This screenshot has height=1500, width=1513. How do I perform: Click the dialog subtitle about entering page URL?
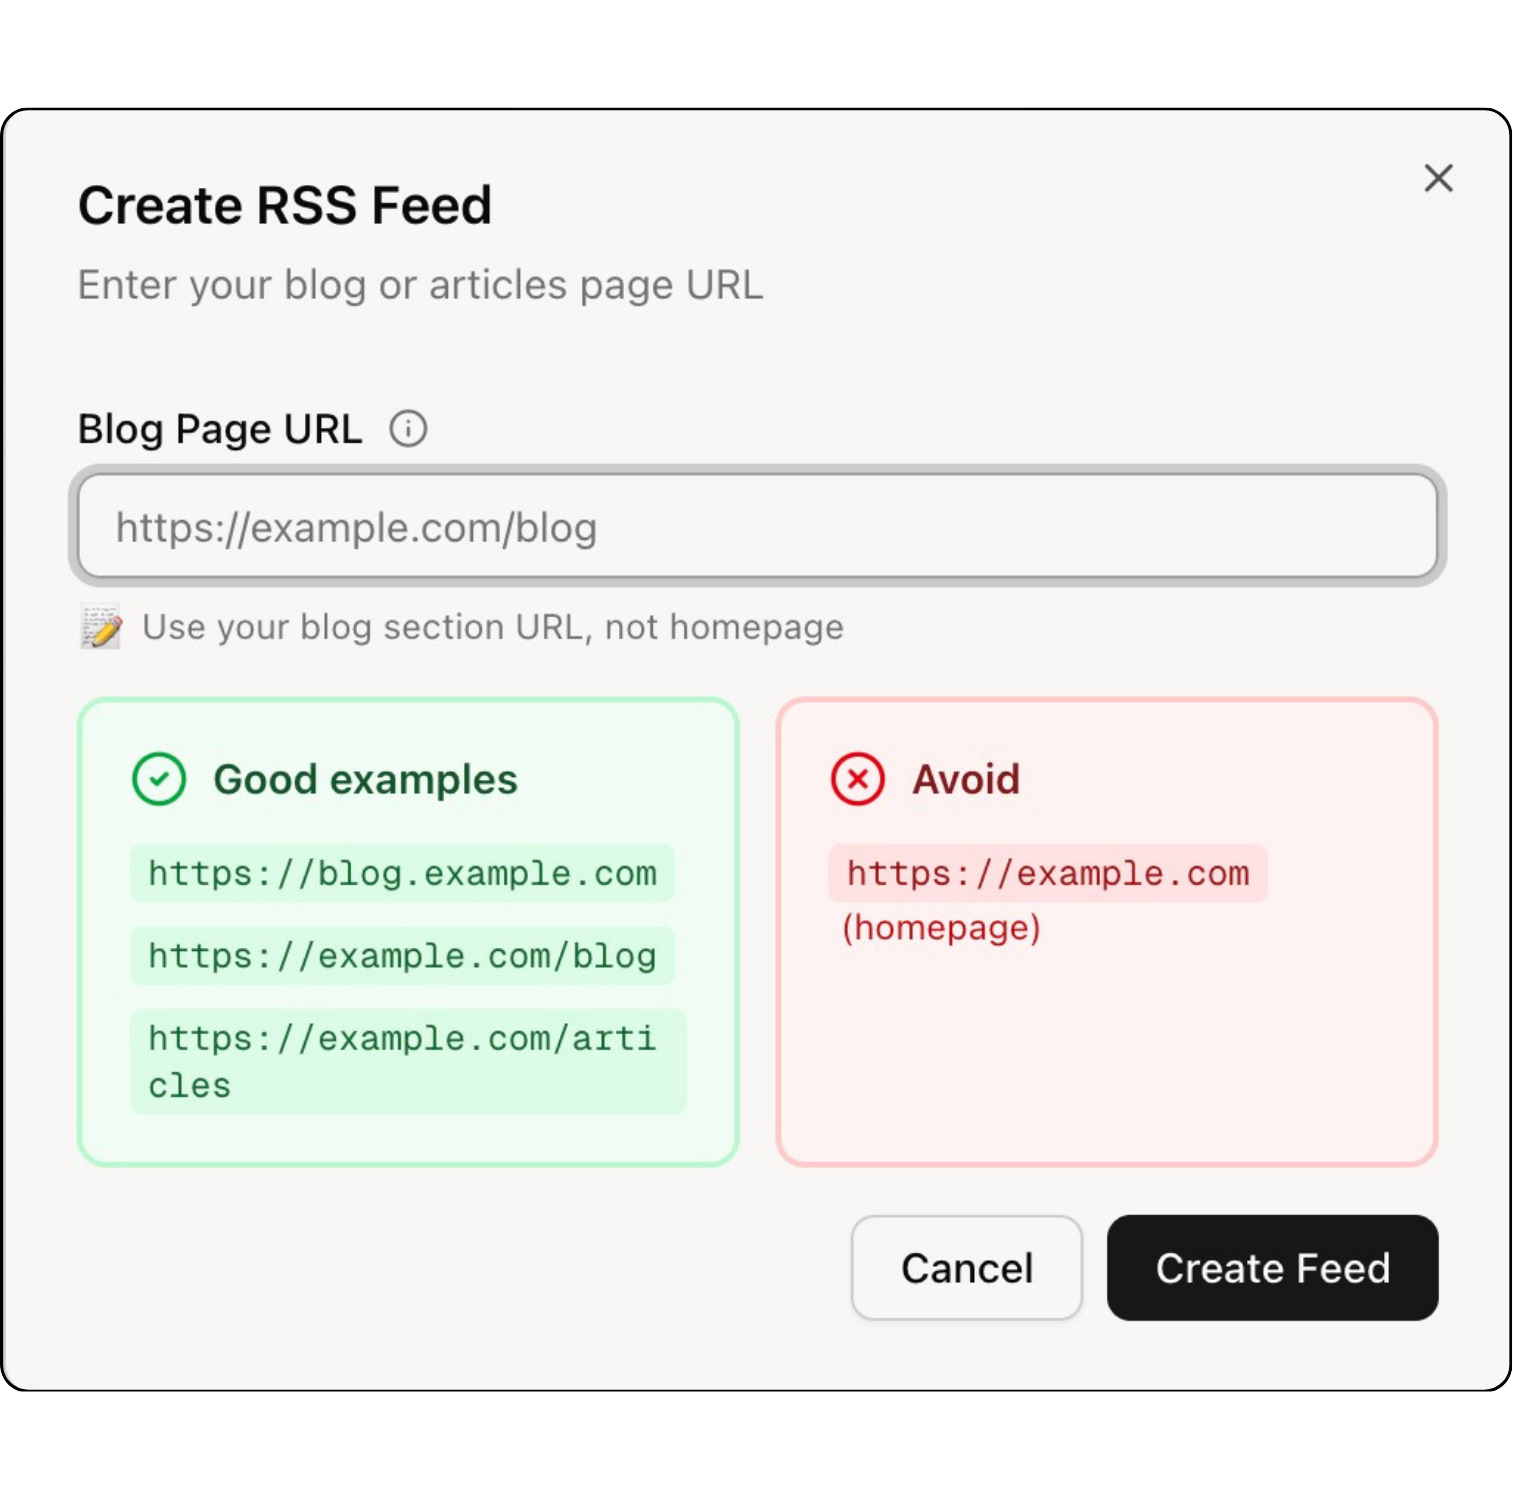[420, 284]
